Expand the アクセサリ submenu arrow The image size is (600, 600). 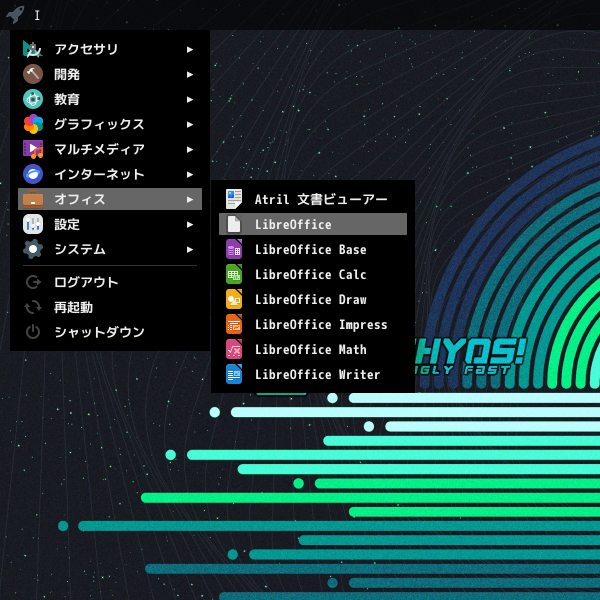[190, 49]
